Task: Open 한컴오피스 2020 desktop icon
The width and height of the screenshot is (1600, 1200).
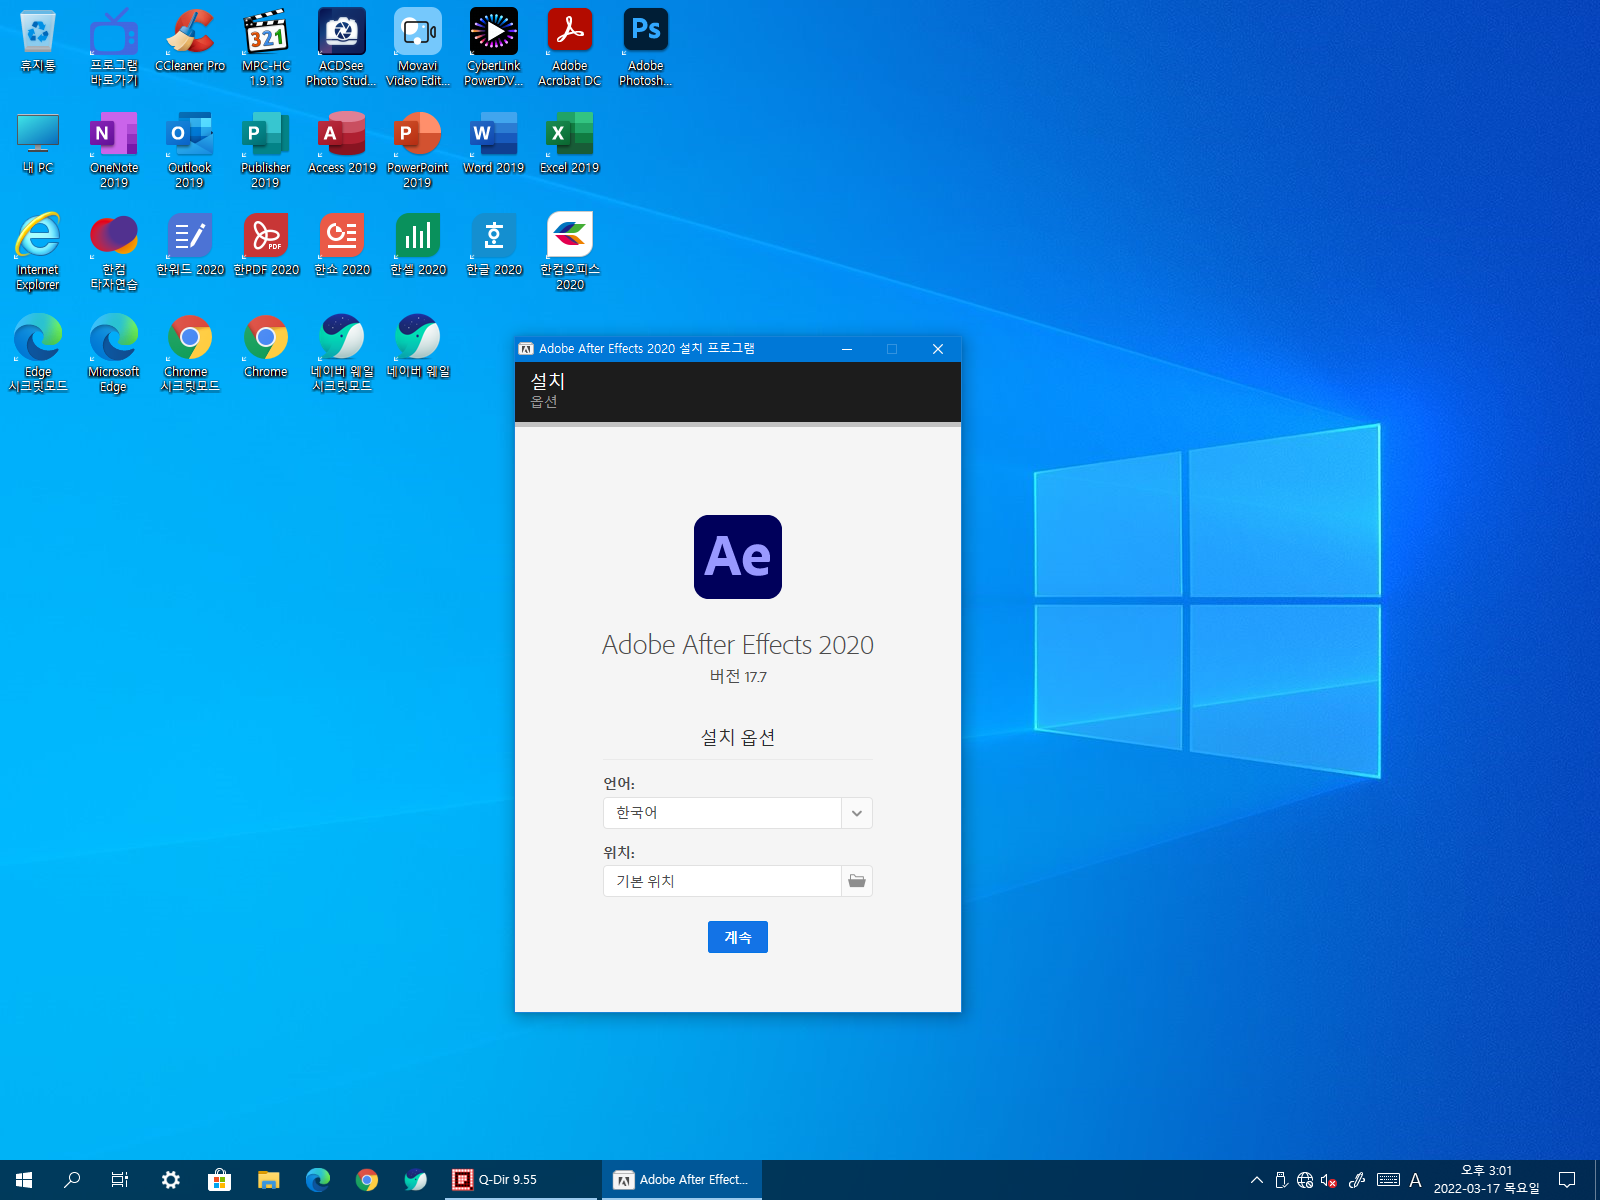Action: [570, 252]
